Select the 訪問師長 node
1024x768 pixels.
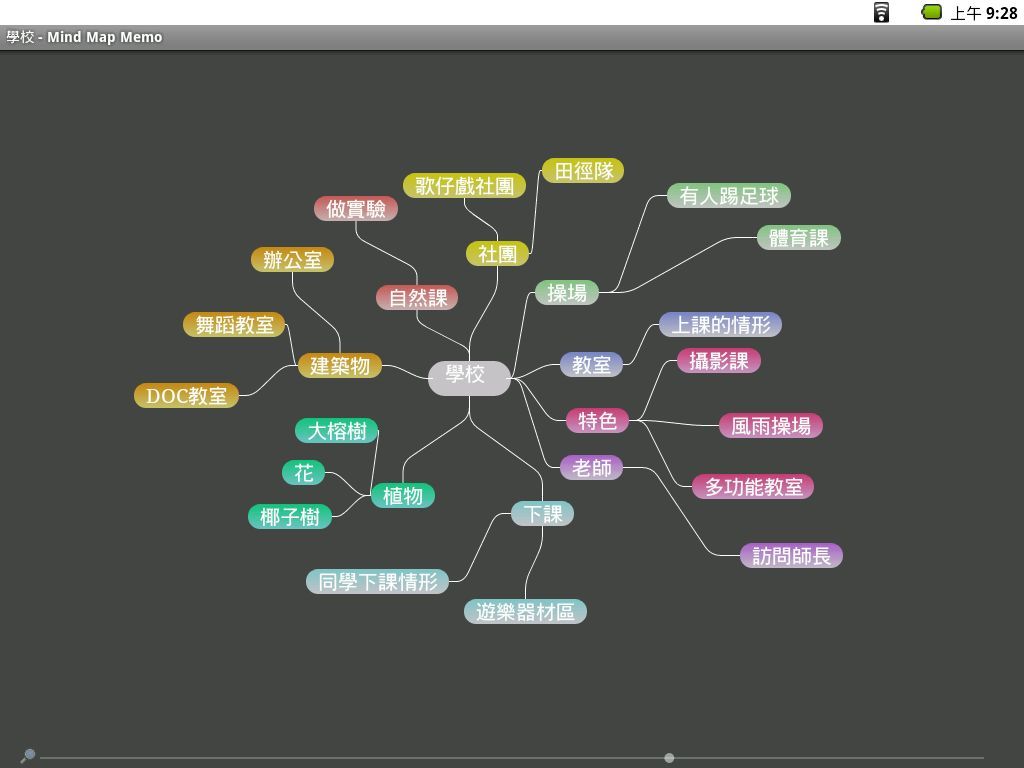(x=791, y=556)
